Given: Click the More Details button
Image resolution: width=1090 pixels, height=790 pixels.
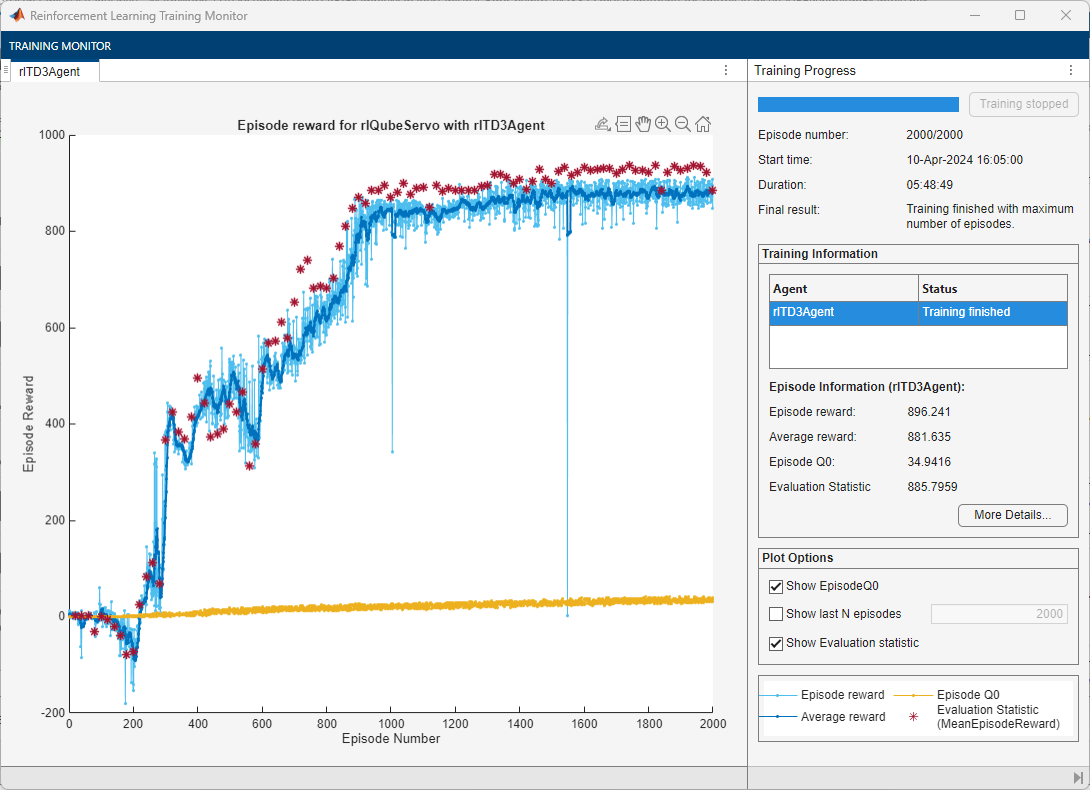Looking at the screenshot, I should point(1012,515).
